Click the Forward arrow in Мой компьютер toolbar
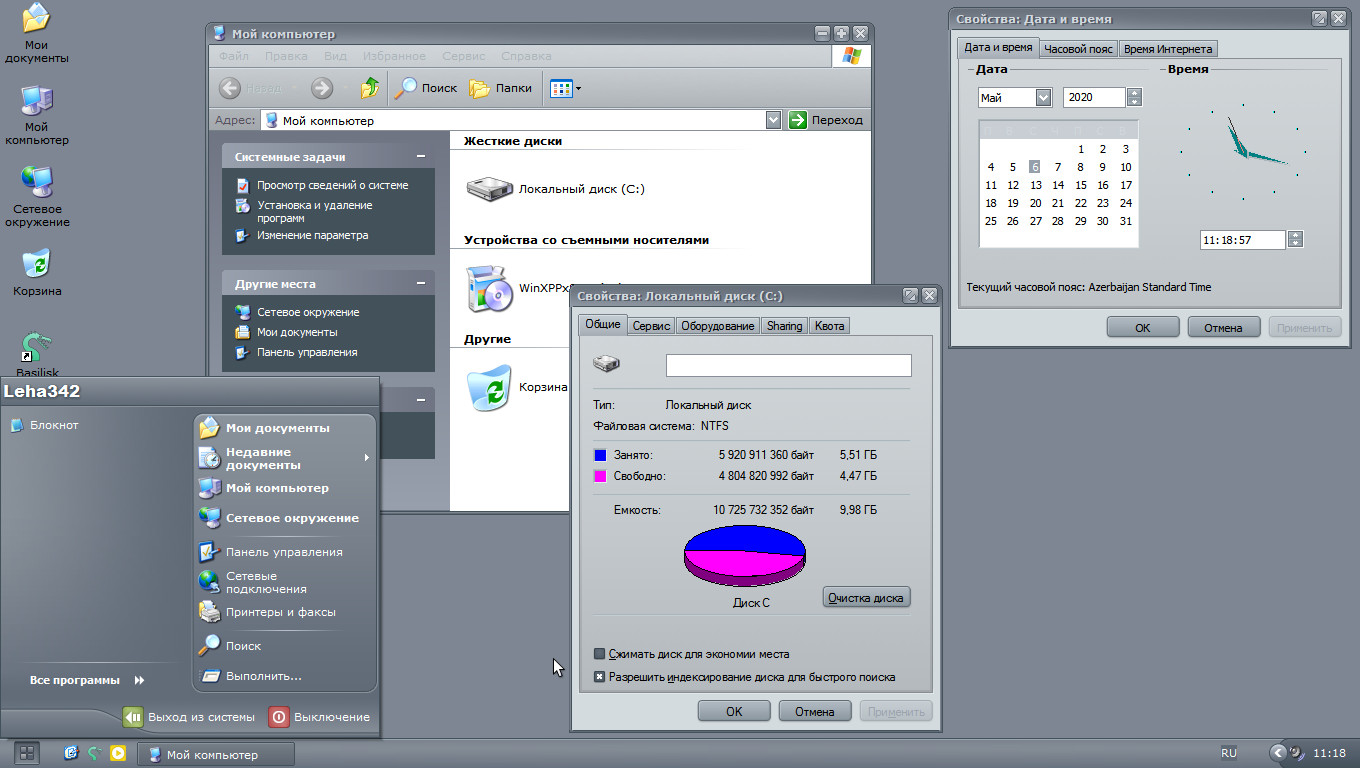This screenshot has width=1360, height=768. [322, 88]
